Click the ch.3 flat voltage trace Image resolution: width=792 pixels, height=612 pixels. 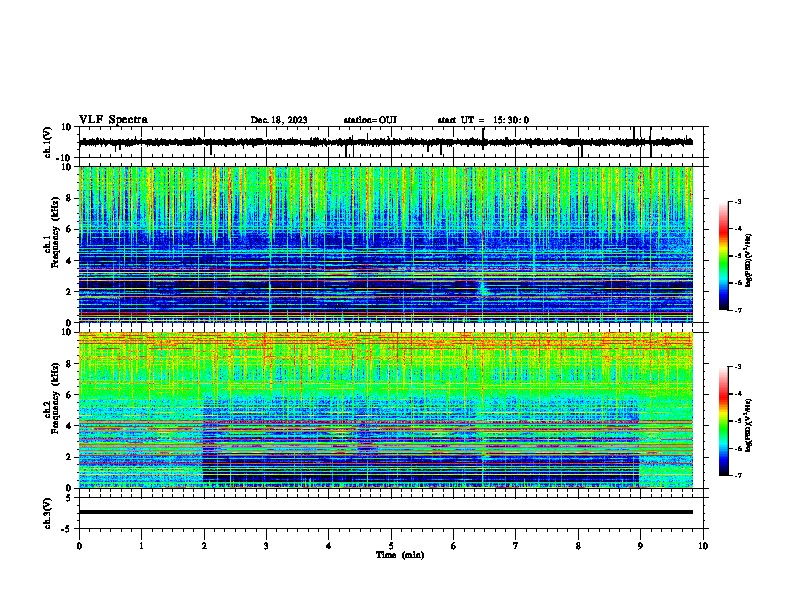click(x=386, y=512)
